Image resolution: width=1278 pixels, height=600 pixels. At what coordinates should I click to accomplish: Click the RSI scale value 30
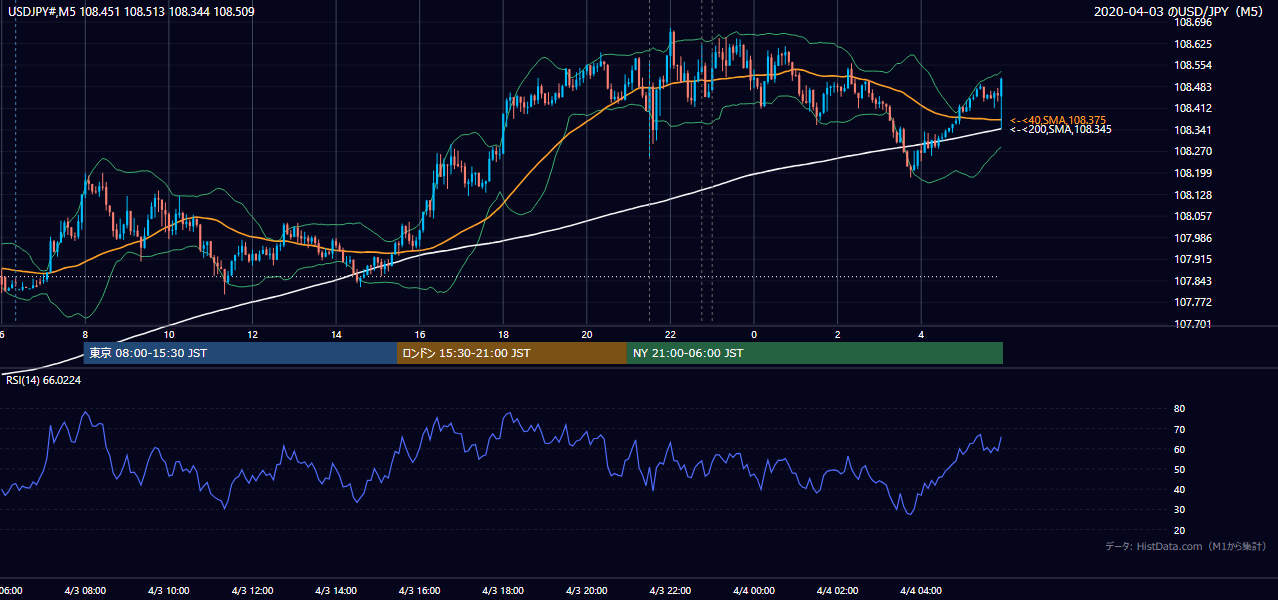(1179, 510)
